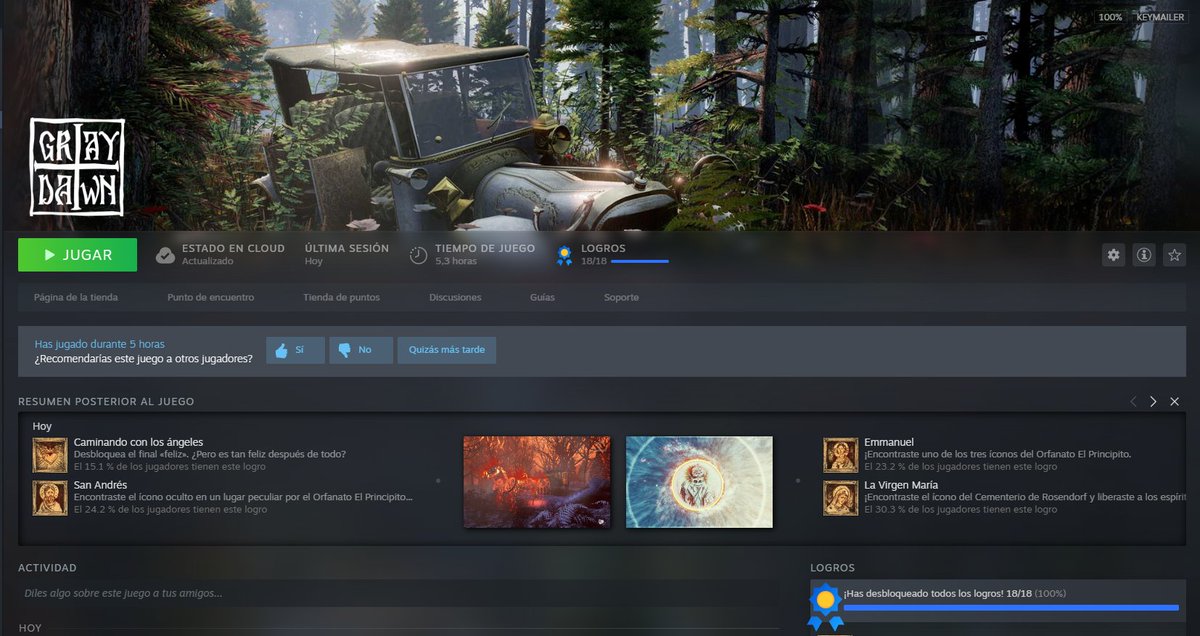Click the Hoy date label in summary
The height and width of the screenshot is (636, 1200).
42,426
